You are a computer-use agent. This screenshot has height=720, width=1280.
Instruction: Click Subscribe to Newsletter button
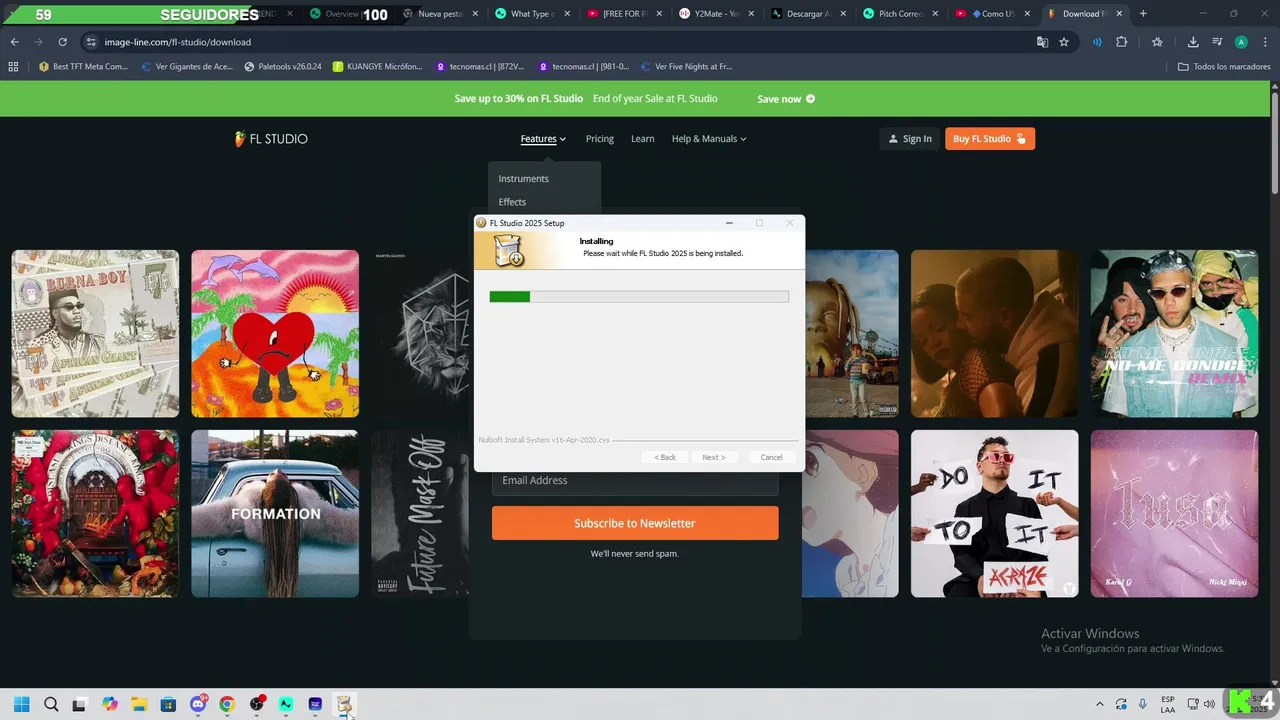(635, 523)
